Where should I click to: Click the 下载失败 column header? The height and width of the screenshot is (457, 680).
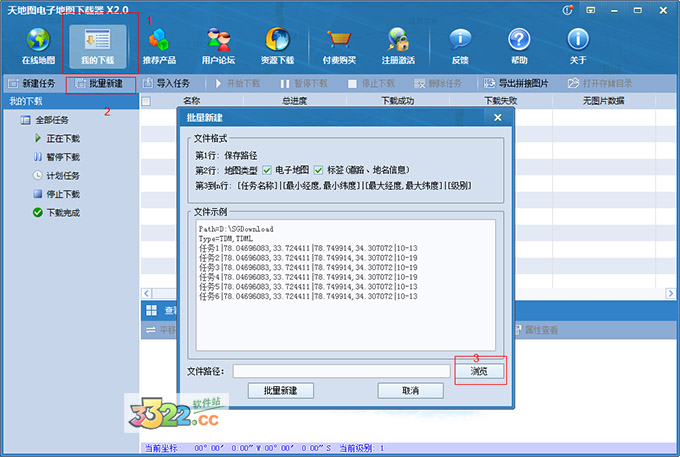500,101
